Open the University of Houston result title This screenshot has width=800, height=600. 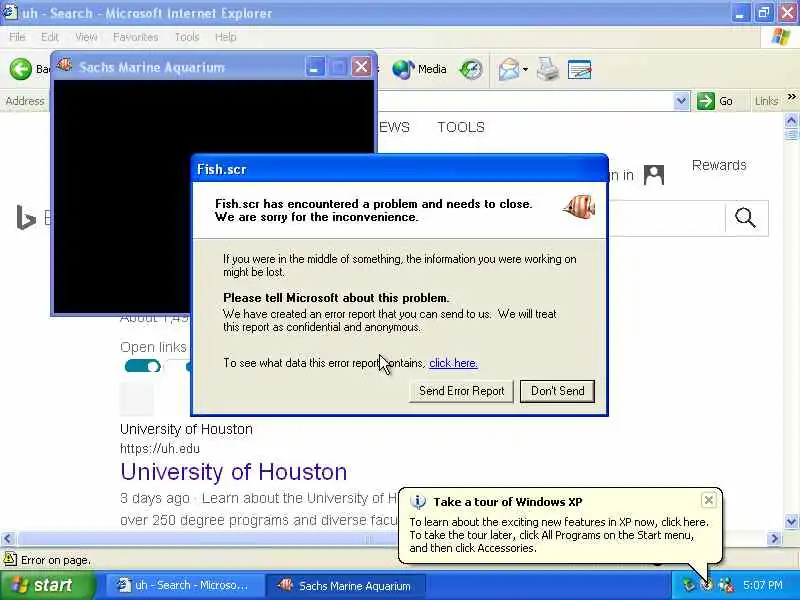coord(234,472)
